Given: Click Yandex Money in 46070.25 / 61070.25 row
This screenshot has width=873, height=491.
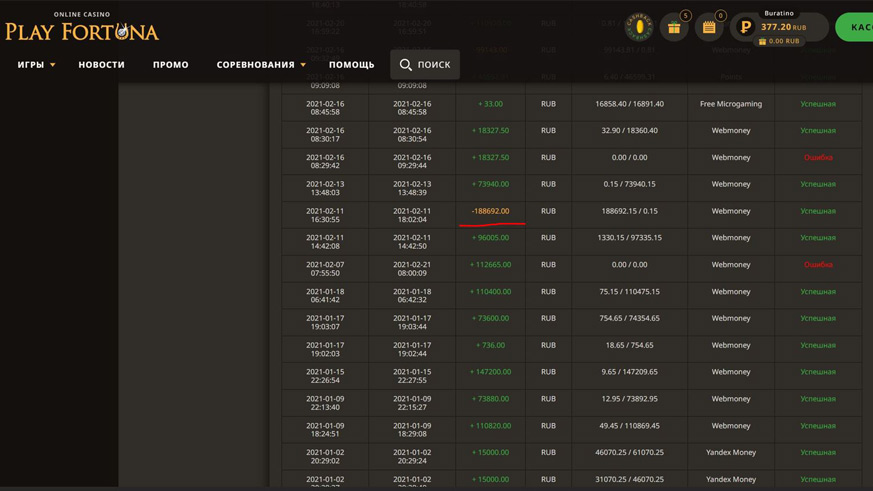Looking at the screenshot, I should (x=730, y=453).
